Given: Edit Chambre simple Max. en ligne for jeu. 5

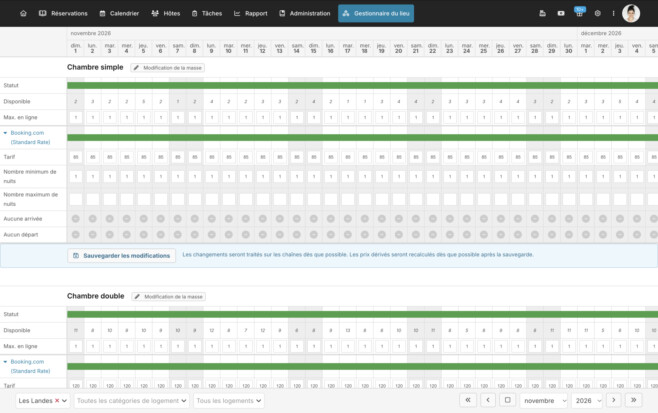Looking at the screenshot, I should (144, 118).
